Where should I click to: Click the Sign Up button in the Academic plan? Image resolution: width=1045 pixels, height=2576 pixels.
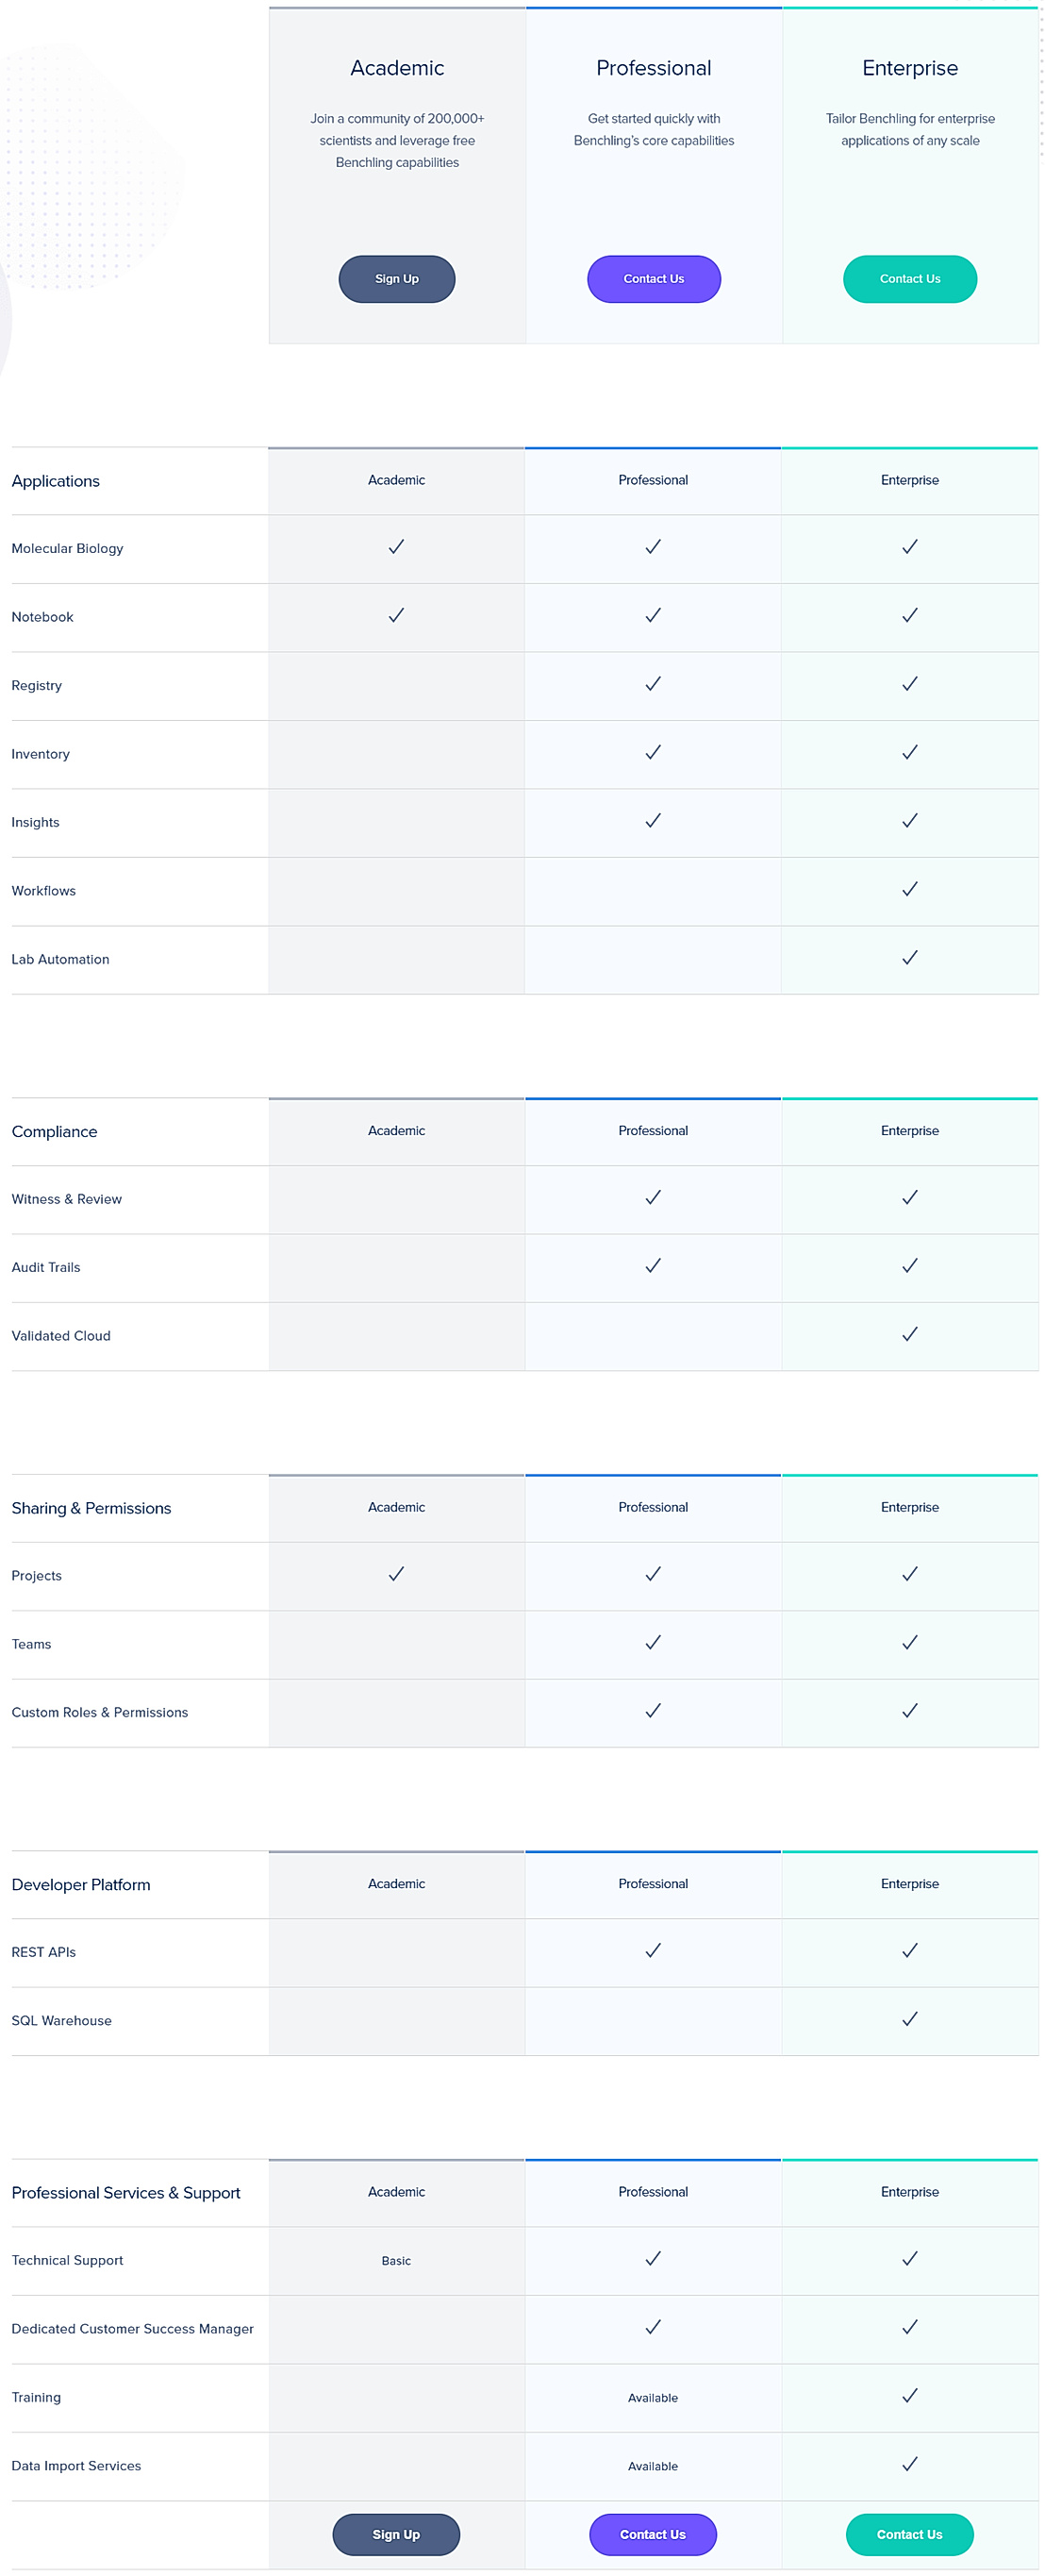pyautogui.click(x=396, y=279)
